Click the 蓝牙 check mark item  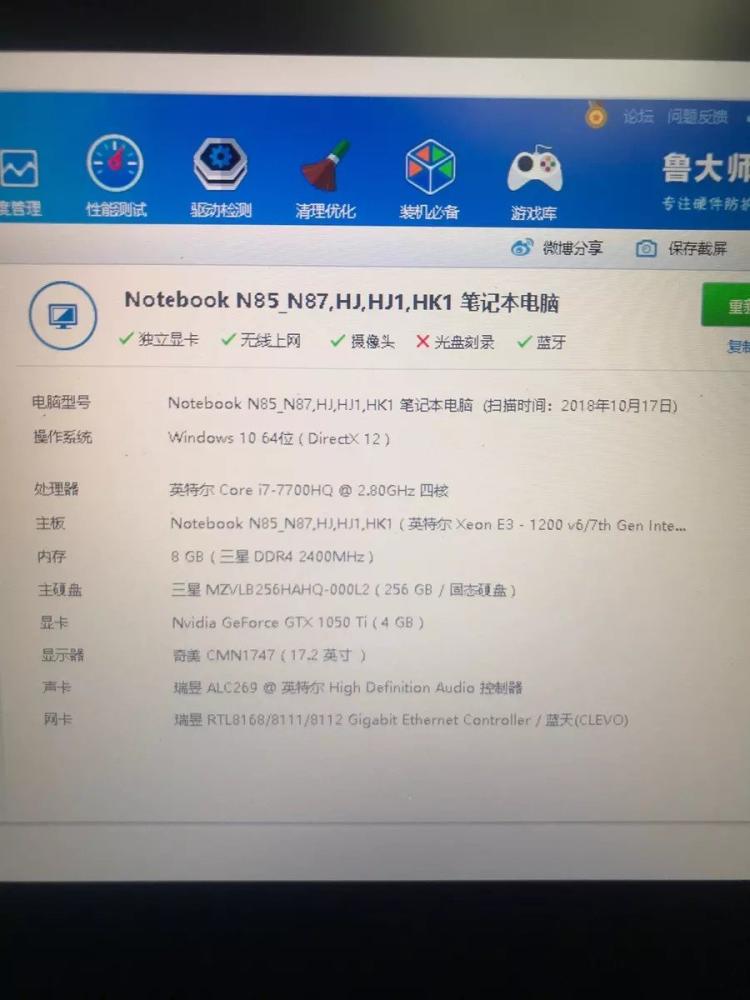[x=541, y=342]
